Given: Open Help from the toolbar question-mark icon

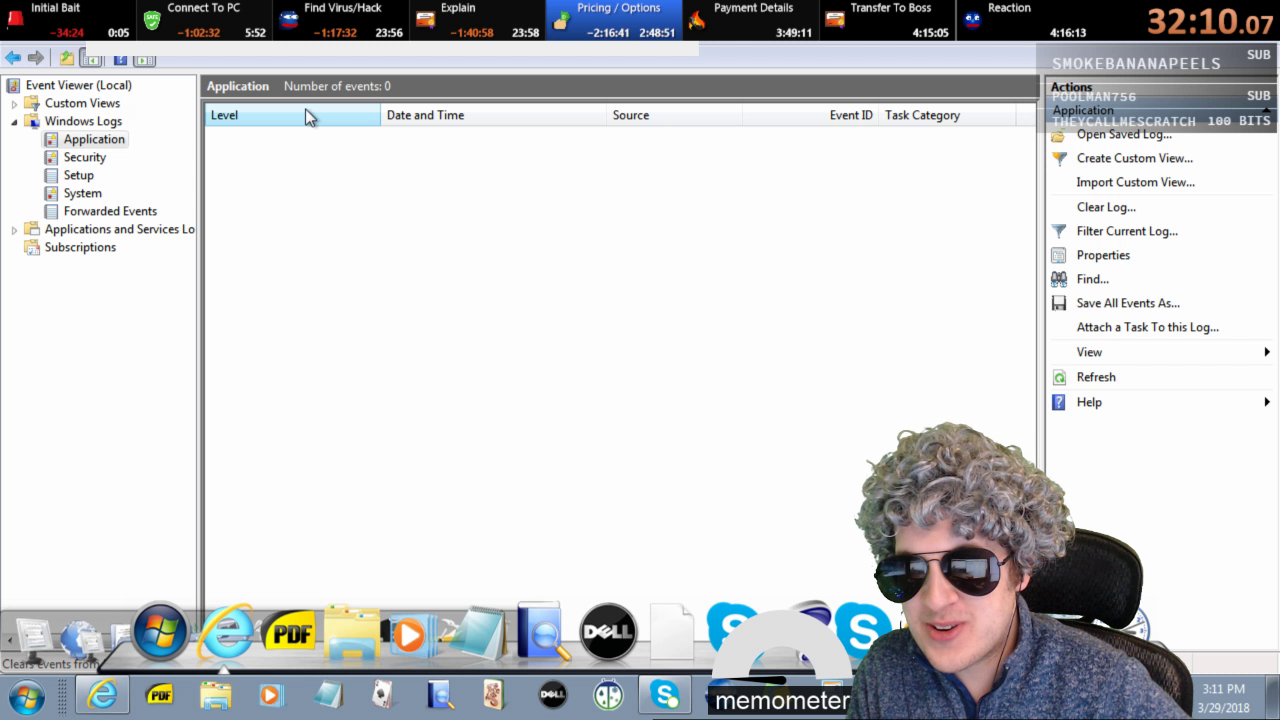Looking at the screenshot, I should [120, 58].
